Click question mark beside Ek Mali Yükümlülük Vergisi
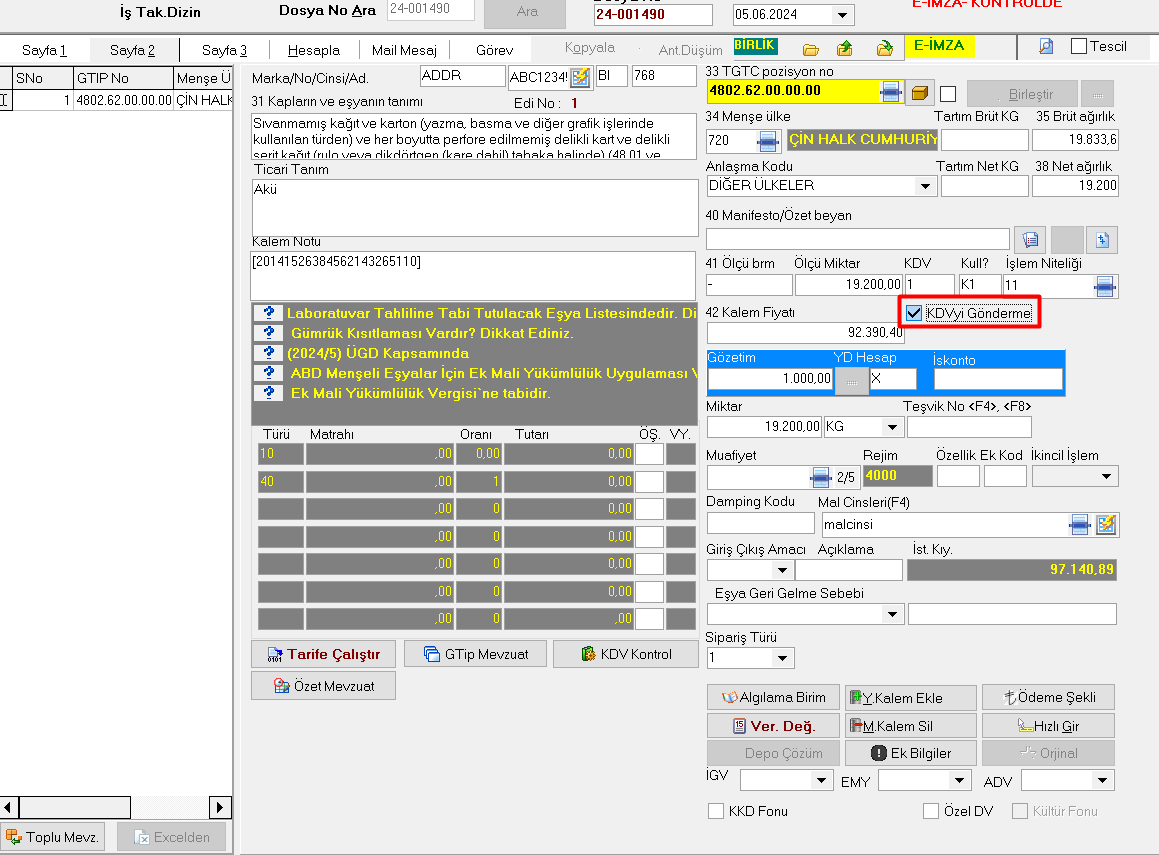The image size is (1159, 855). coord(269,392)
